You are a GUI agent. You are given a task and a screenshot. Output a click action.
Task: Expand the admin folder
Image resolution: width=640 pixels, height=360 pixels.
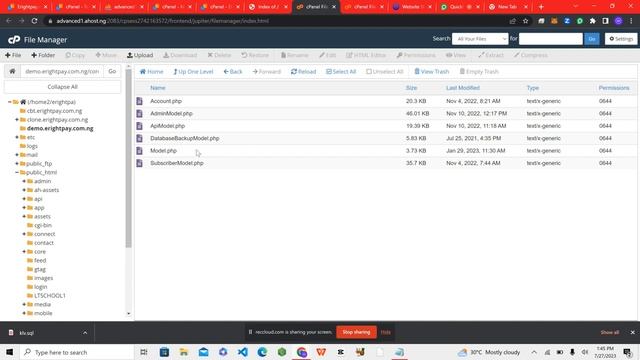24,181
